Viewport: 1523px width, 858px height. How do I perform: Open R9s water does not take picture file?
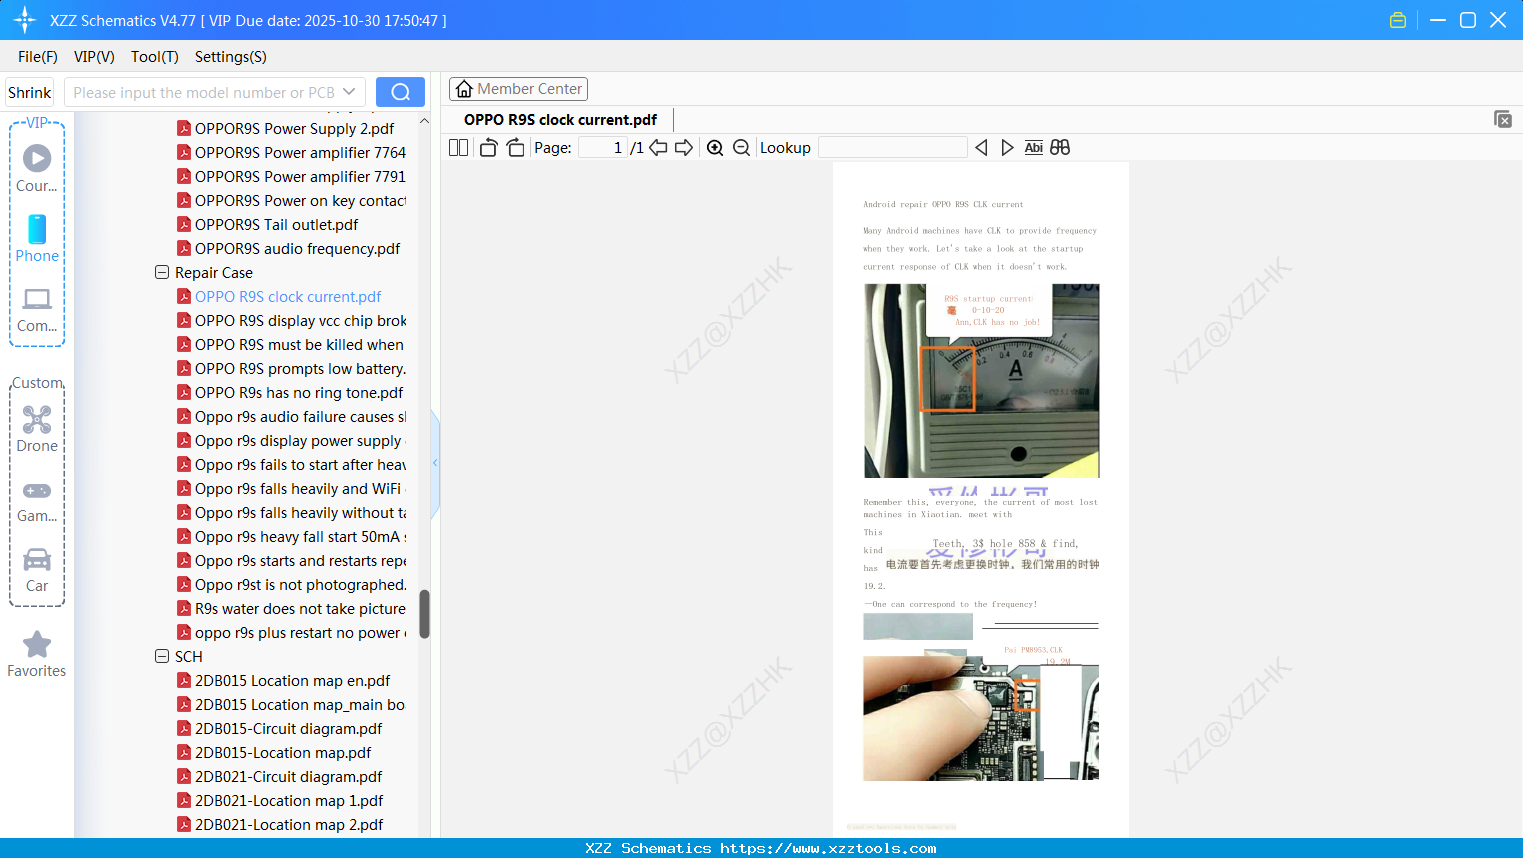[x=300, y=609]
